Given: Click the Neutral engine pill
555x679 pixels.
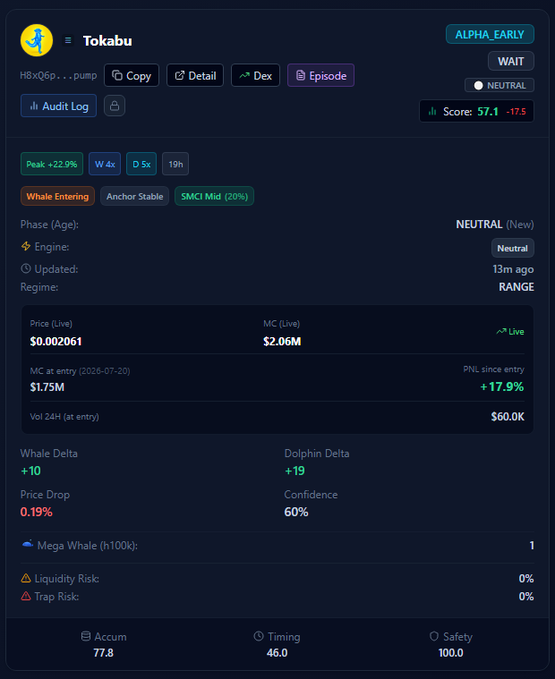Looking at the screenshot, I should [x=513, y=248].
